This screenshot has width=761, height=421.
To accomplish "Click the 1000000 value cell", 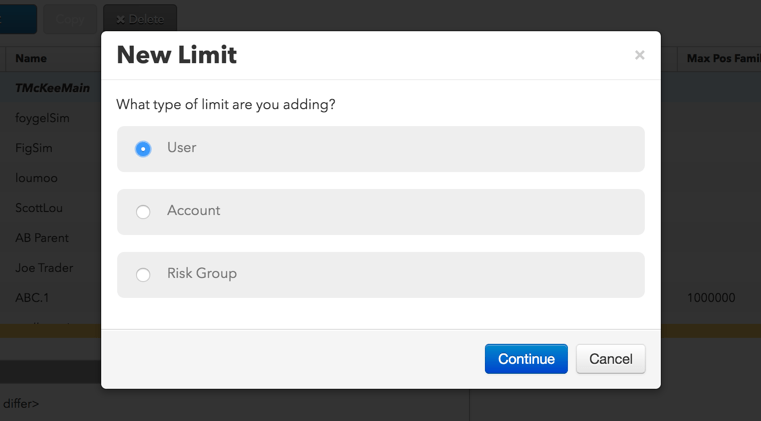I will (711, 298).
